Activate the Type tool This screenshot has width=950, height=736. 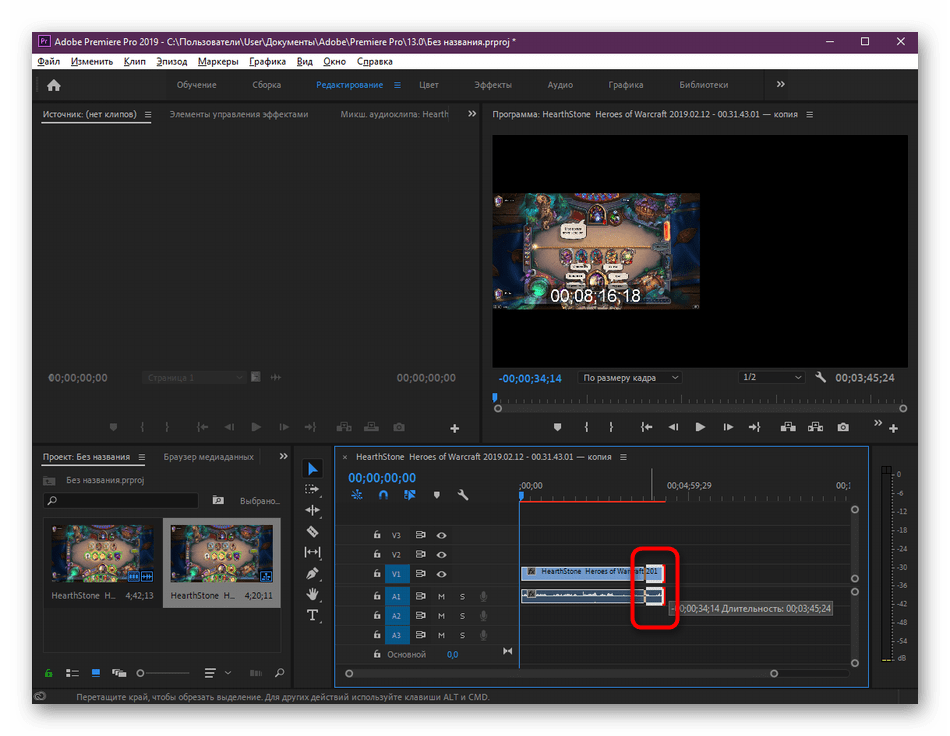(313, 615)
